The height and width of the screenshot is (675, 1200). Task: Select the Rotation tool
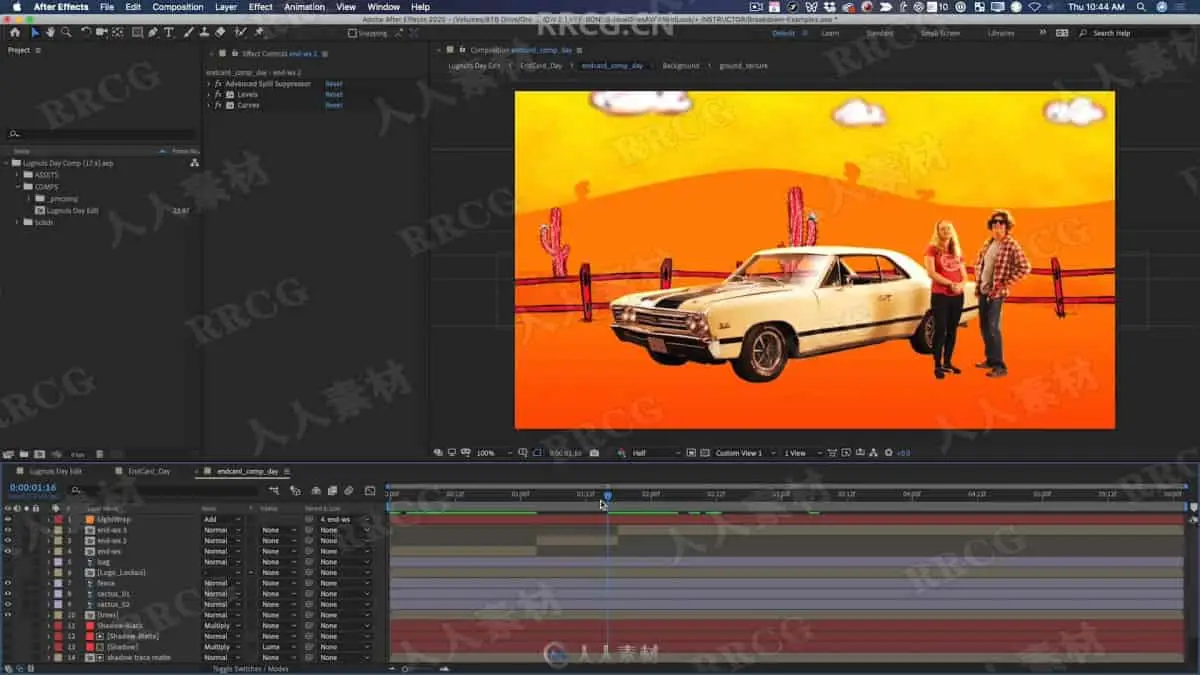(86, 32)
